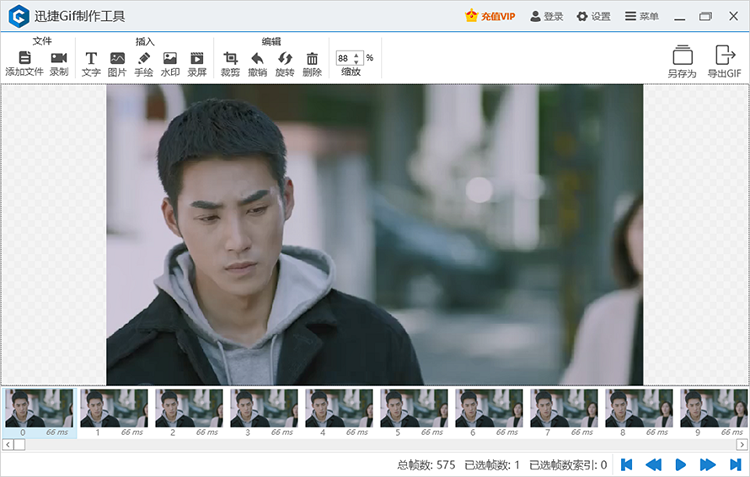Click the 已选帧数: 1 status text
The width and height of the screenshot is (750, 477).
click(x=492, y=465)
